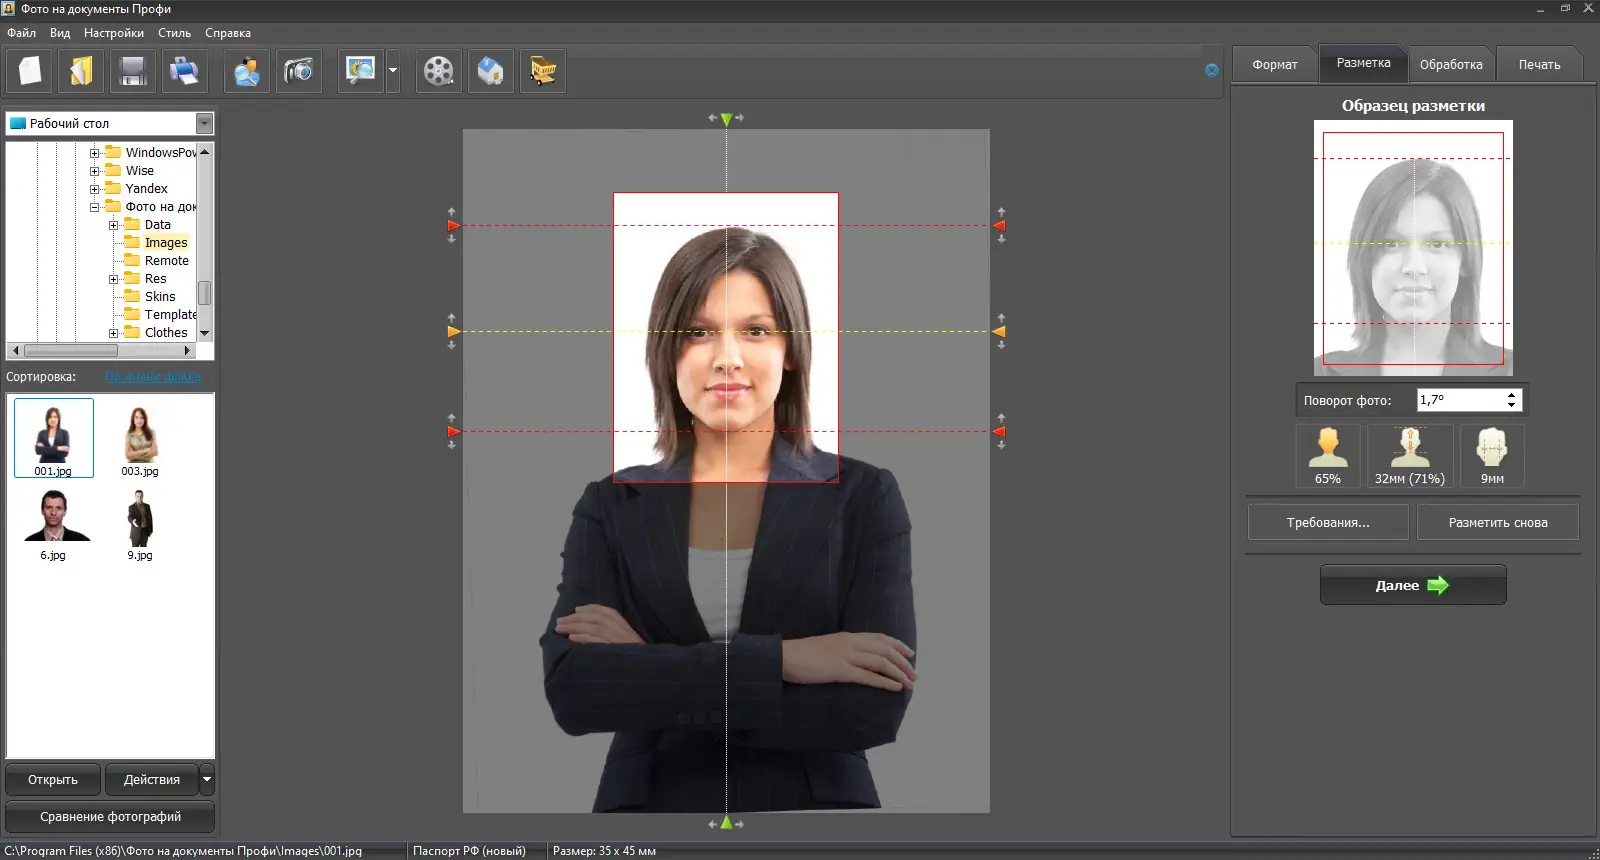
Task: Click the 32мм head height icon
Action: coord(1410,456)
